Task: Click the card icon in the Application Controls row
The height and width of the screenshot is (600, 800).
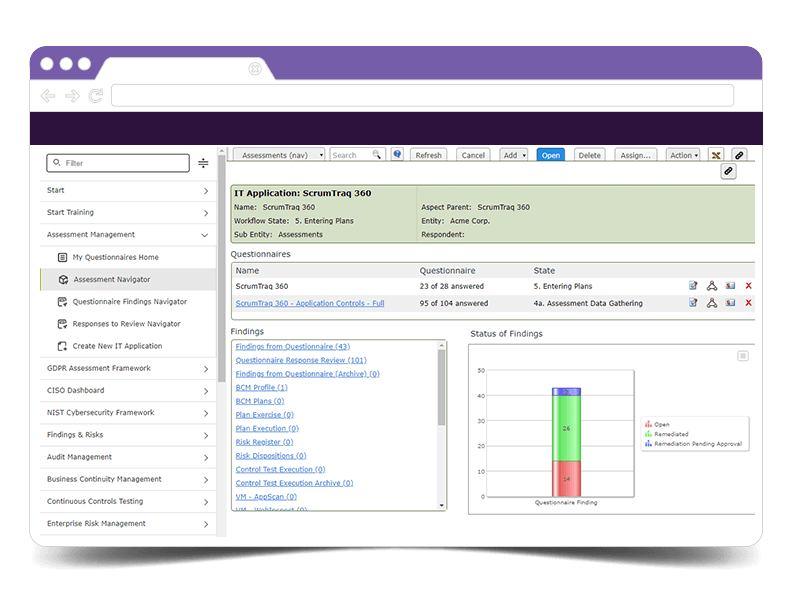Action: pyautogui.click(x=731, y=303)
